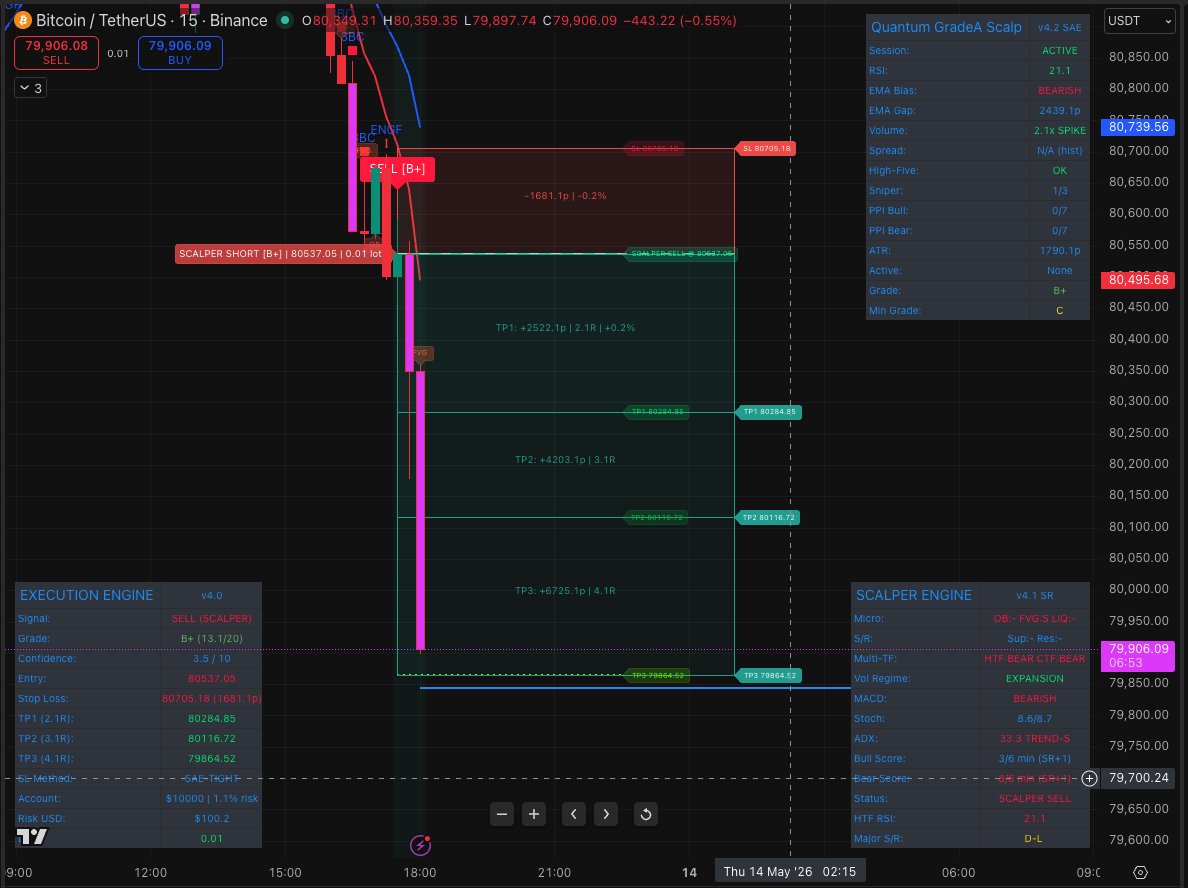Click the TP3 79864.52 price label
Viewport: 1188px width, 888px height.
point(768,675)
